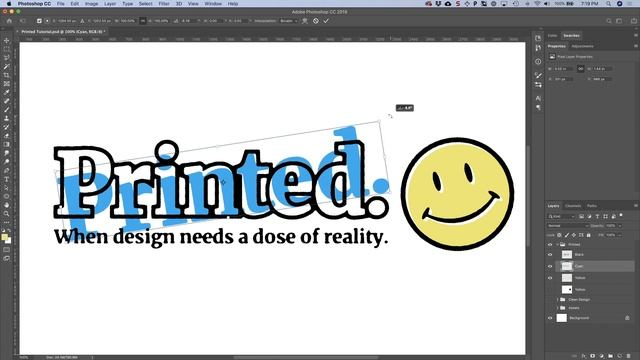Select the Eraser tool
Image resolution: width=640 pixels, height=360 pixels.
(x=7, y=136)
